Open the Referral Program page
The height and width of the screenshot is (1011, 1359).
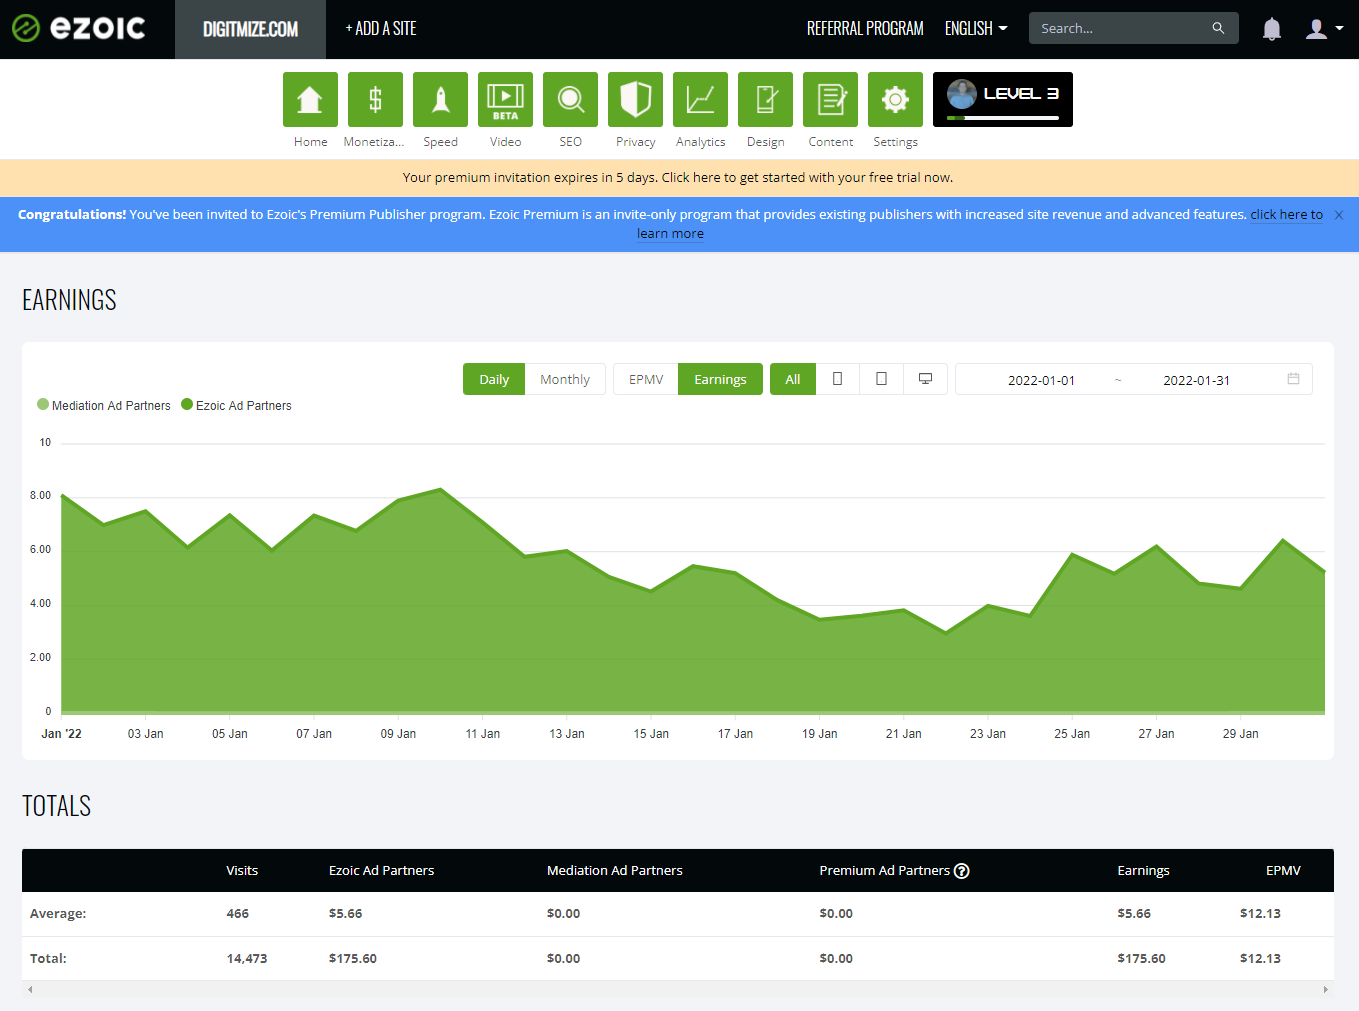coord(865,29)
